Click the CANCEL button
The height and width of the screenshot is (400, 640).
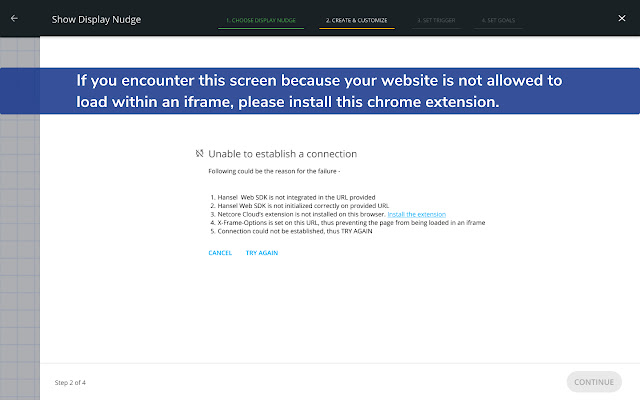(220, 253)
